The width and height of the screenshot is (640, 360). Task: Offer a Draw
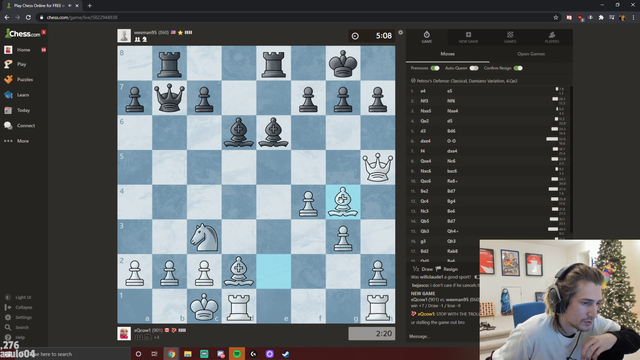tap(423, 269)
